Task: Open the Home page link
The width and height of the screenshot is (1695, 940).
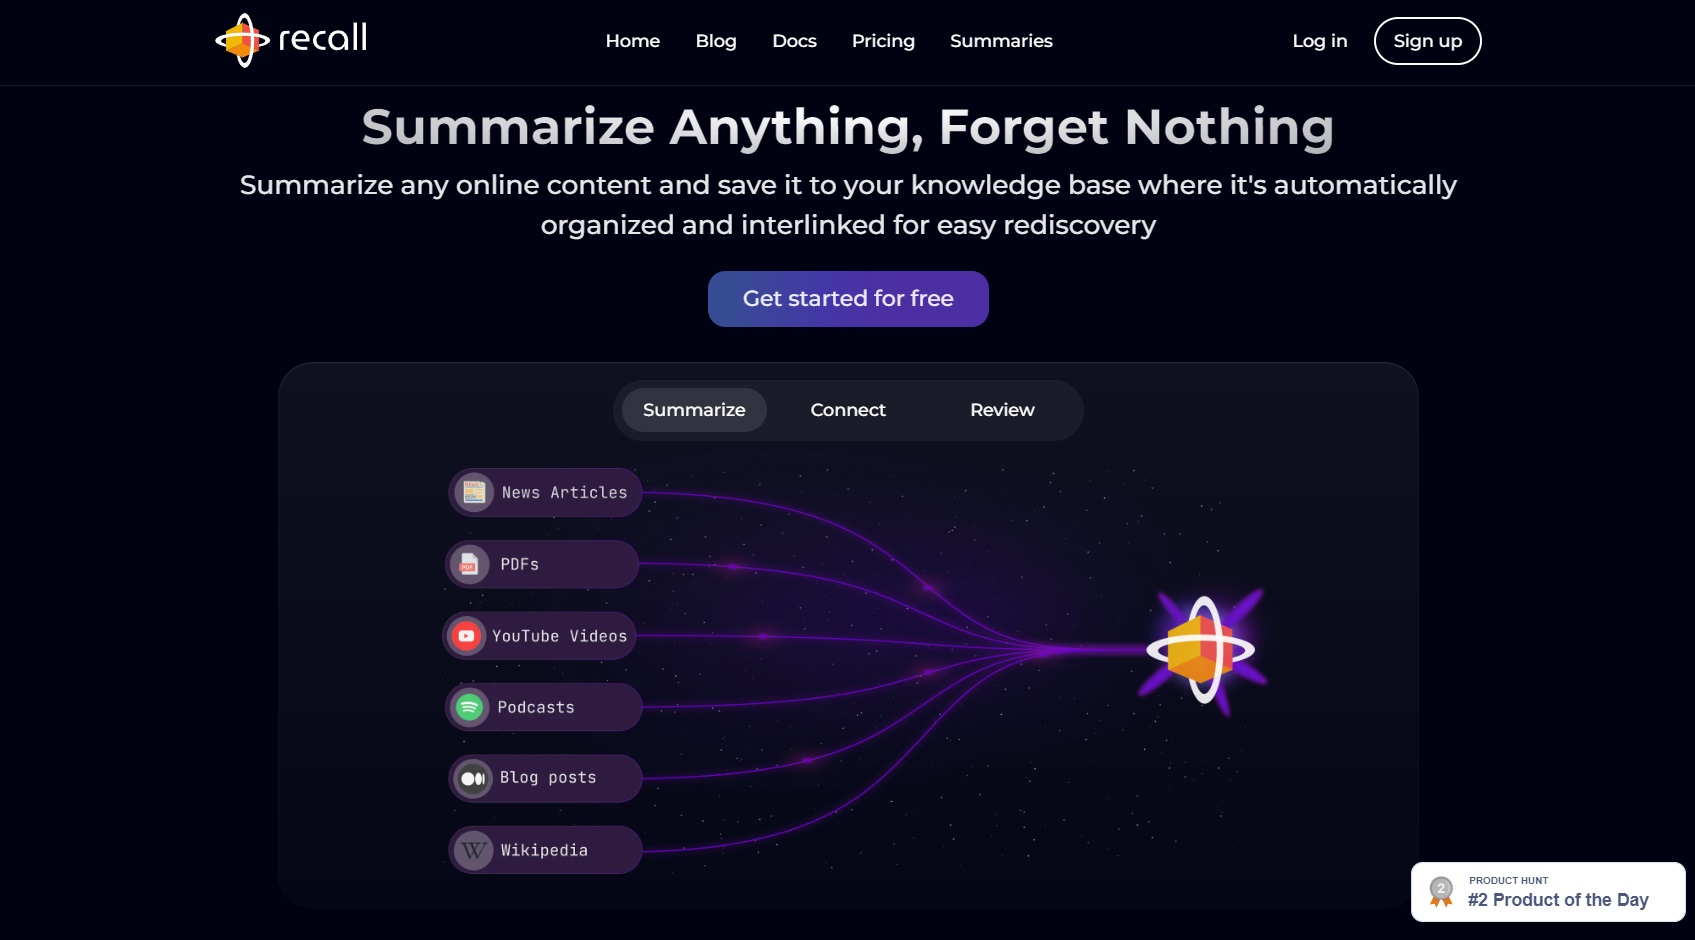Action: (x=633, y=41)
